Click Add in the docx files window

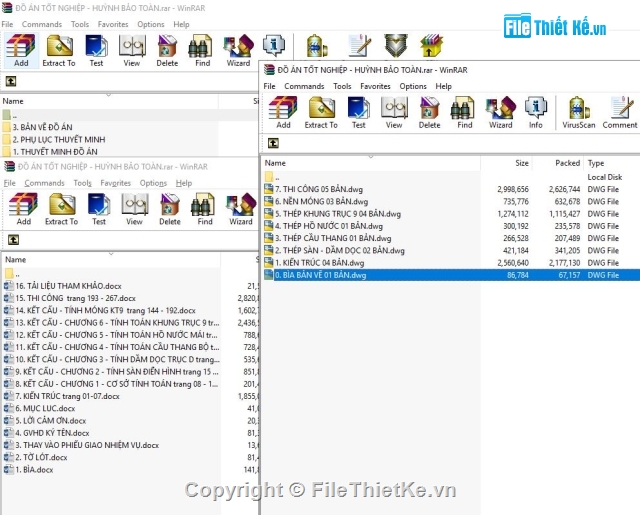[x=24, y=209]
